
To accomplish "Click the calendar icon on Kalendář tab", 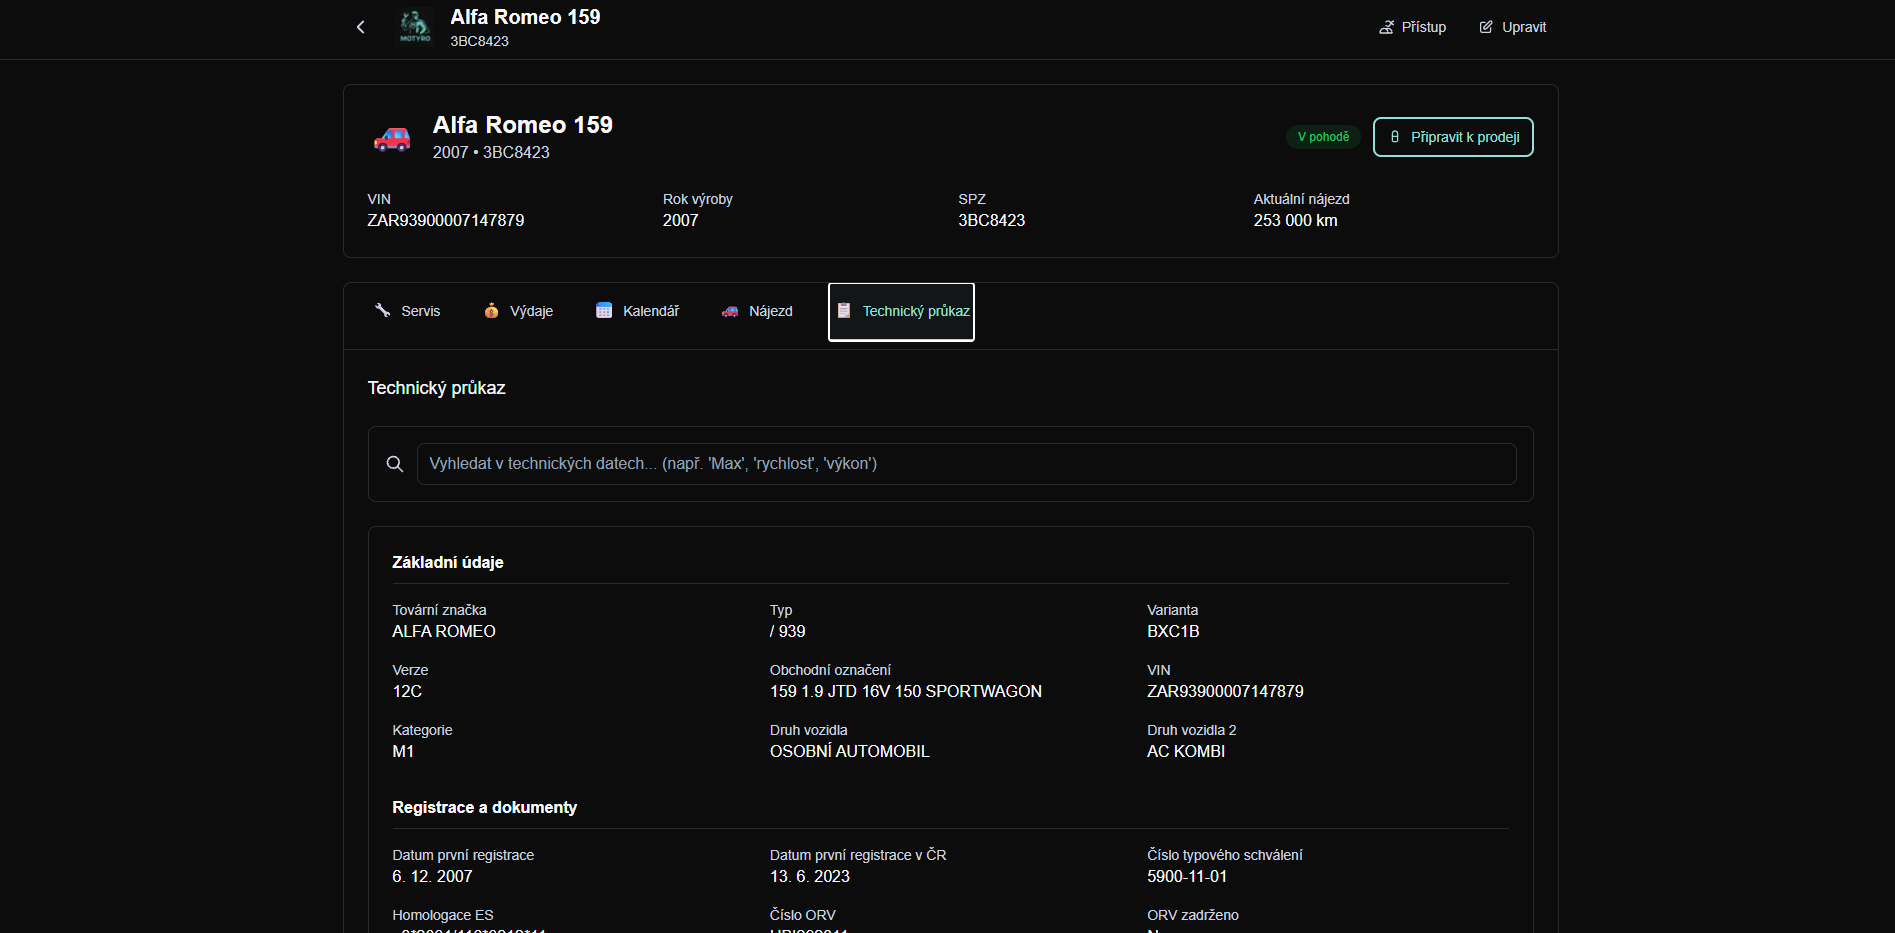I will [x=604, y=310].
